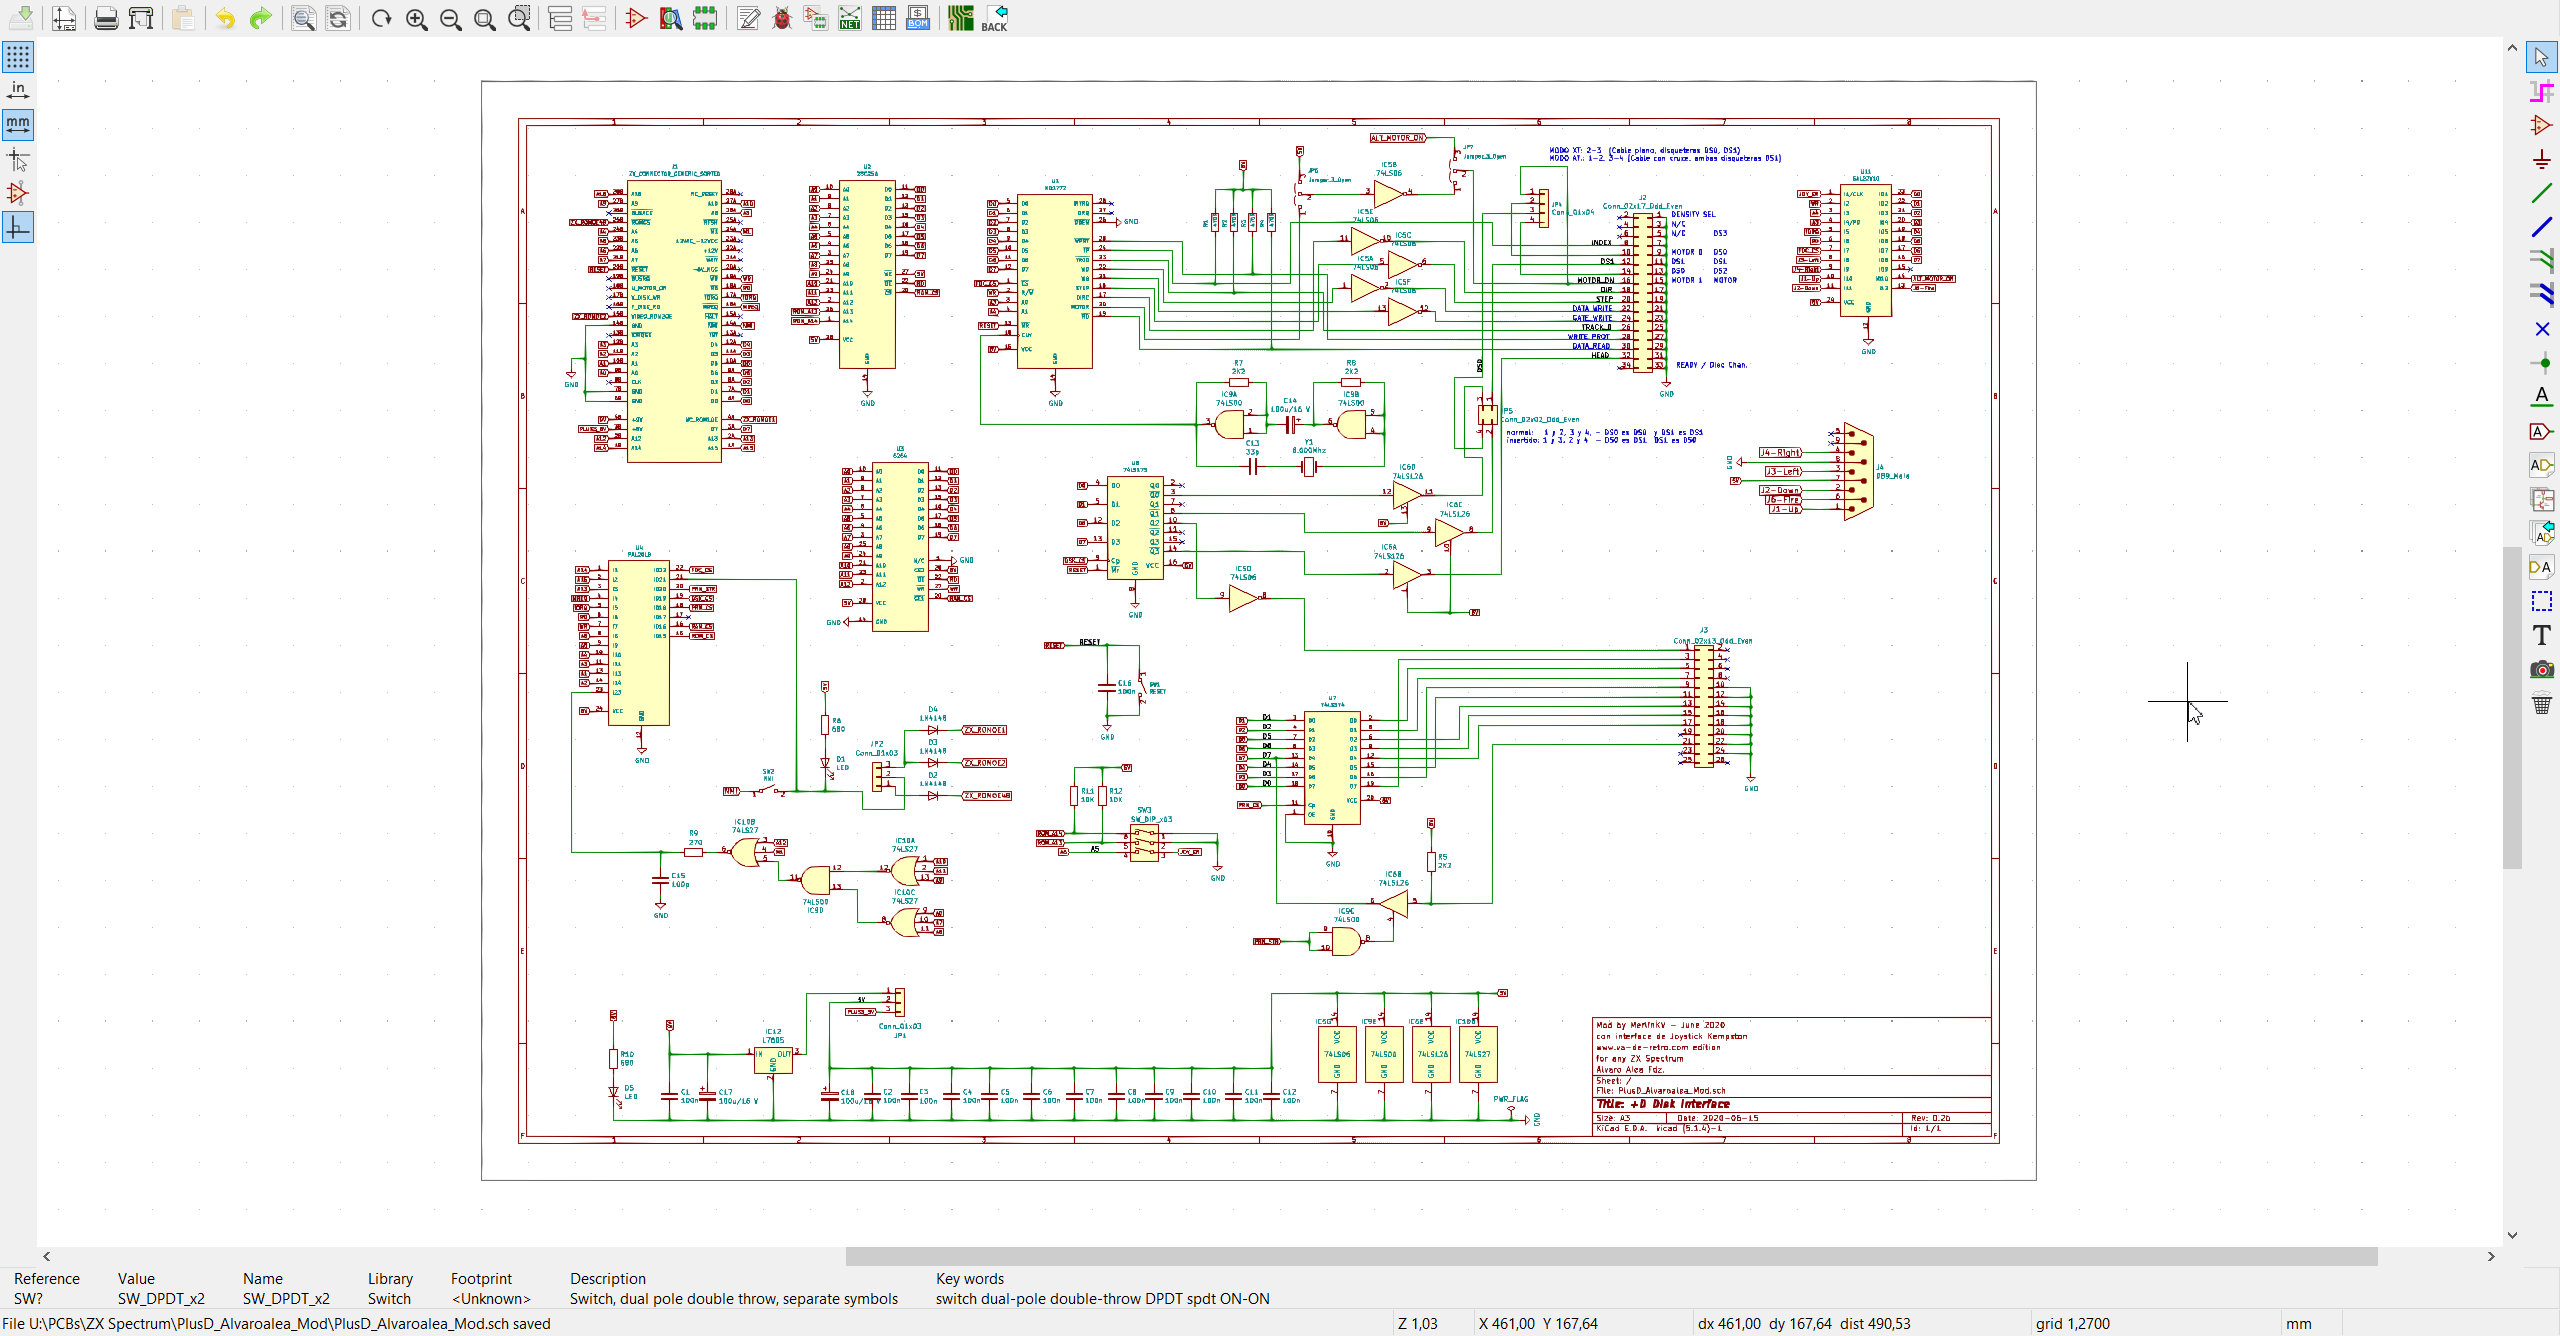
Task: Toggle show hidden pins
Action: pos(18,193)
